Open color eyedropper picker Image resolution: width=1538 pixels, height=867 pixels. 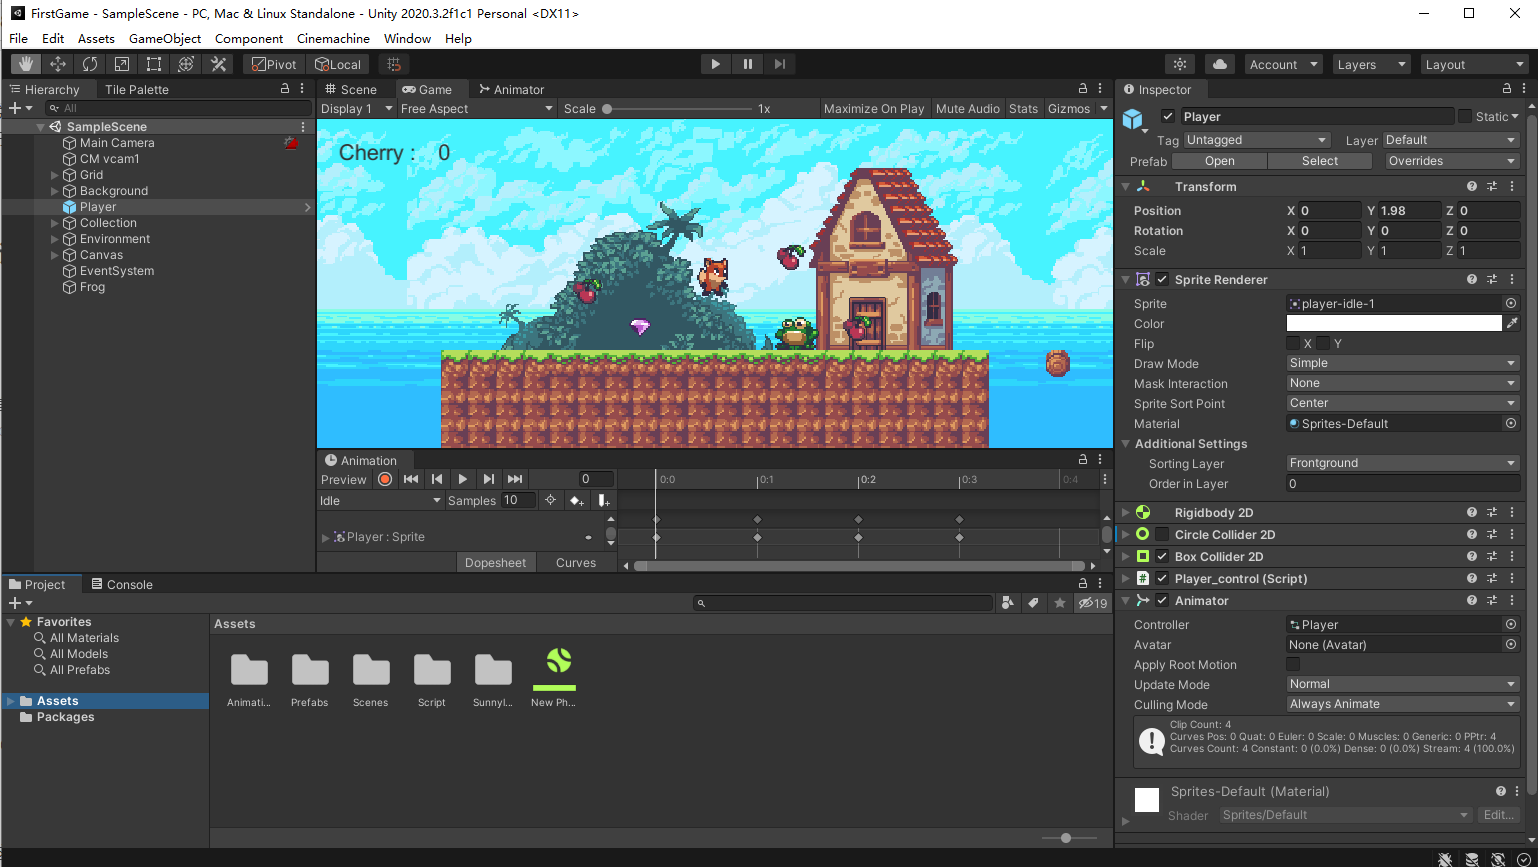click(x=1512, y=323)
